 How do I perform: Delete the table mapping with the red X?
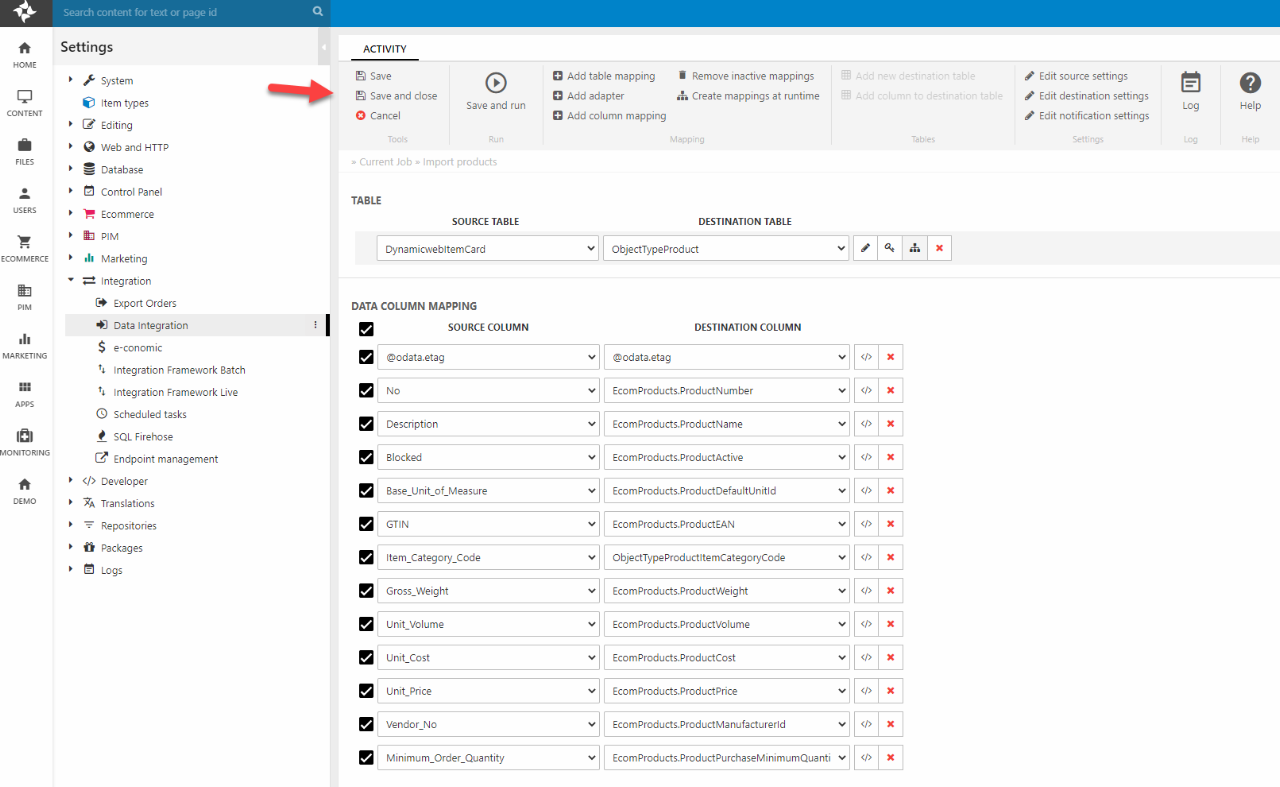pos(939,249)
